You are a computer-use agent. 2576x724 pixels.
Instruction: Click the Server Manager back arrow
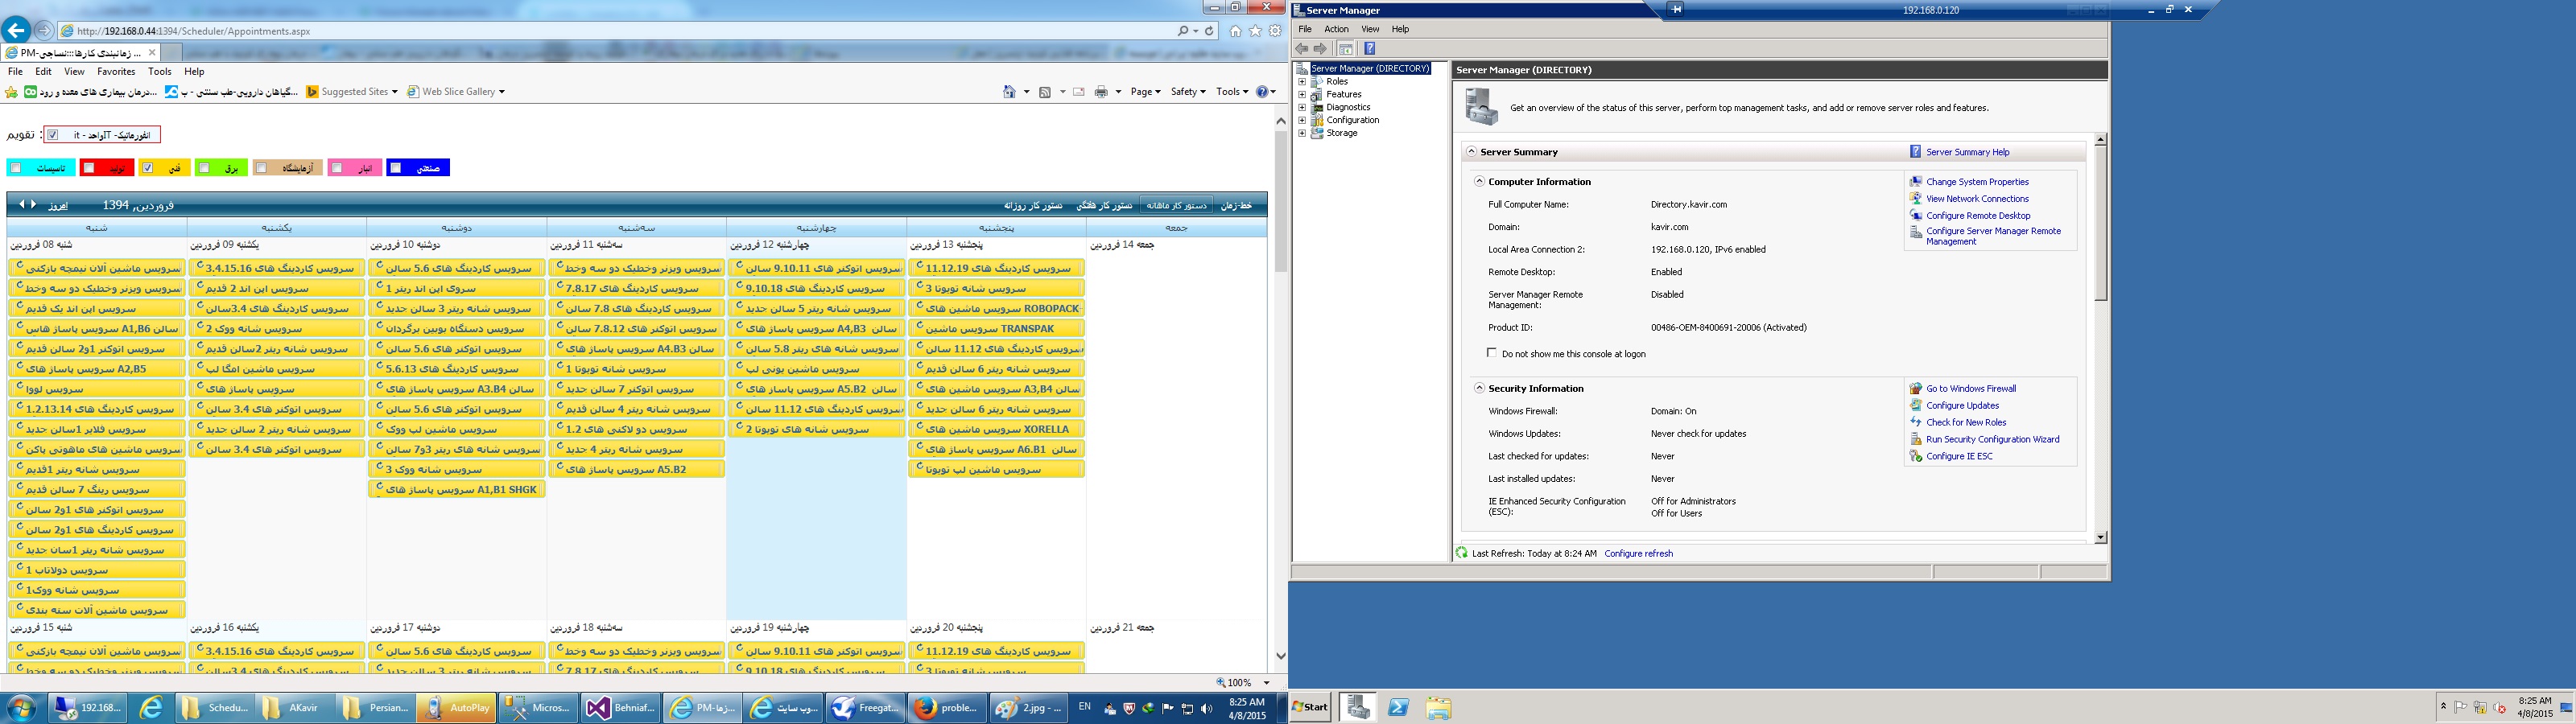[x=1302, y=48]
